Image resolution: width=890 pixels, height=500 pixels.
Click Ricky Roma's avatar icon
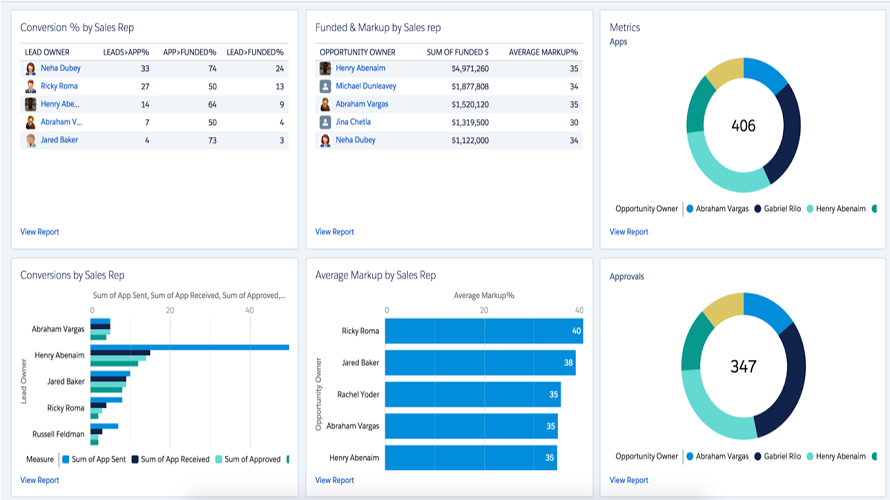(31, 86)
